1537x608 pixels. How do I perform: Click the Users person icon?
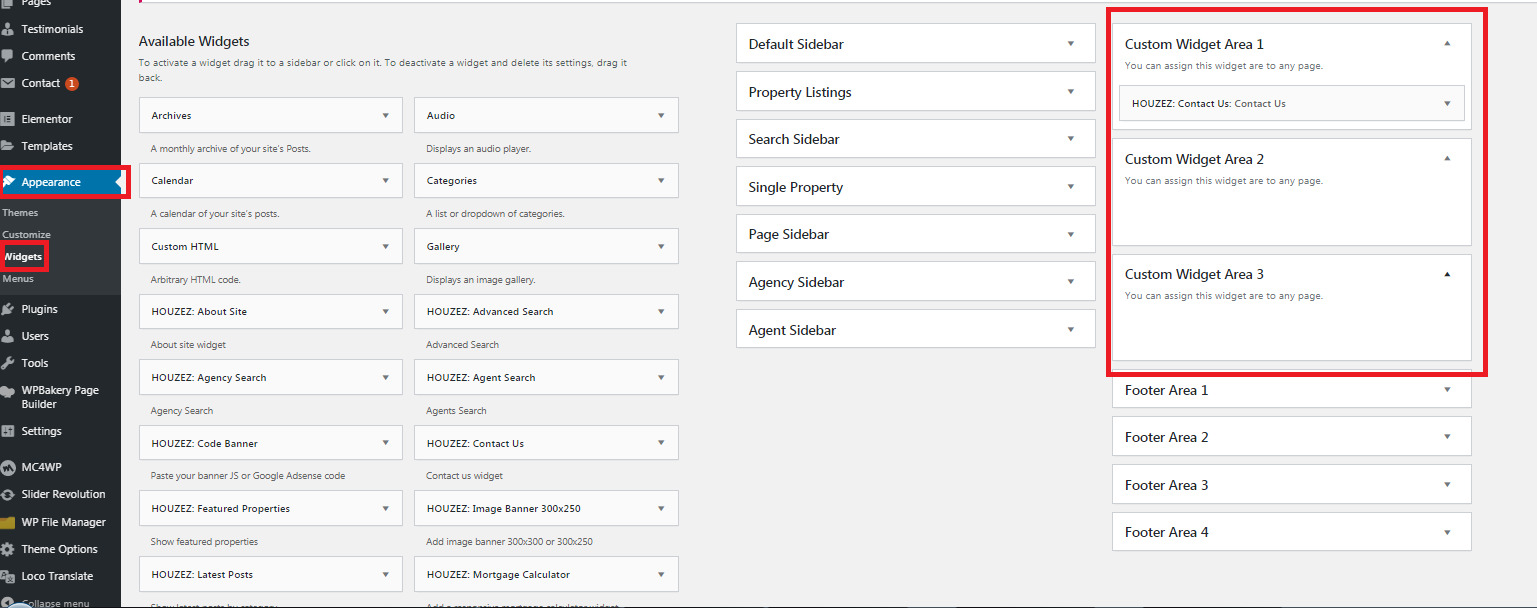9,336
